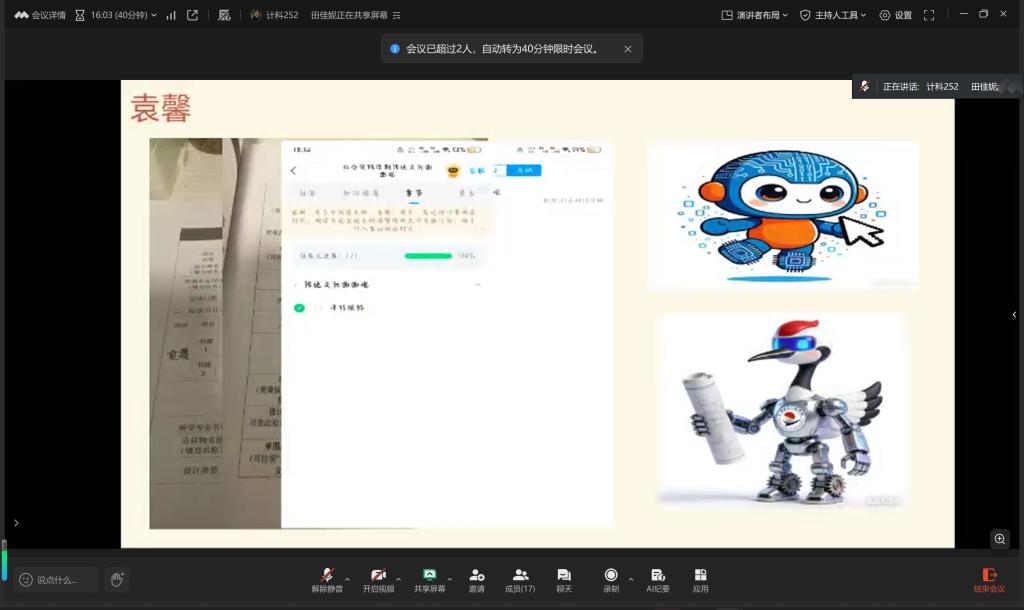Viewport: 1024px width, 610px height.
Task: Click the raise hand icon
Action: tap(117, 579)
